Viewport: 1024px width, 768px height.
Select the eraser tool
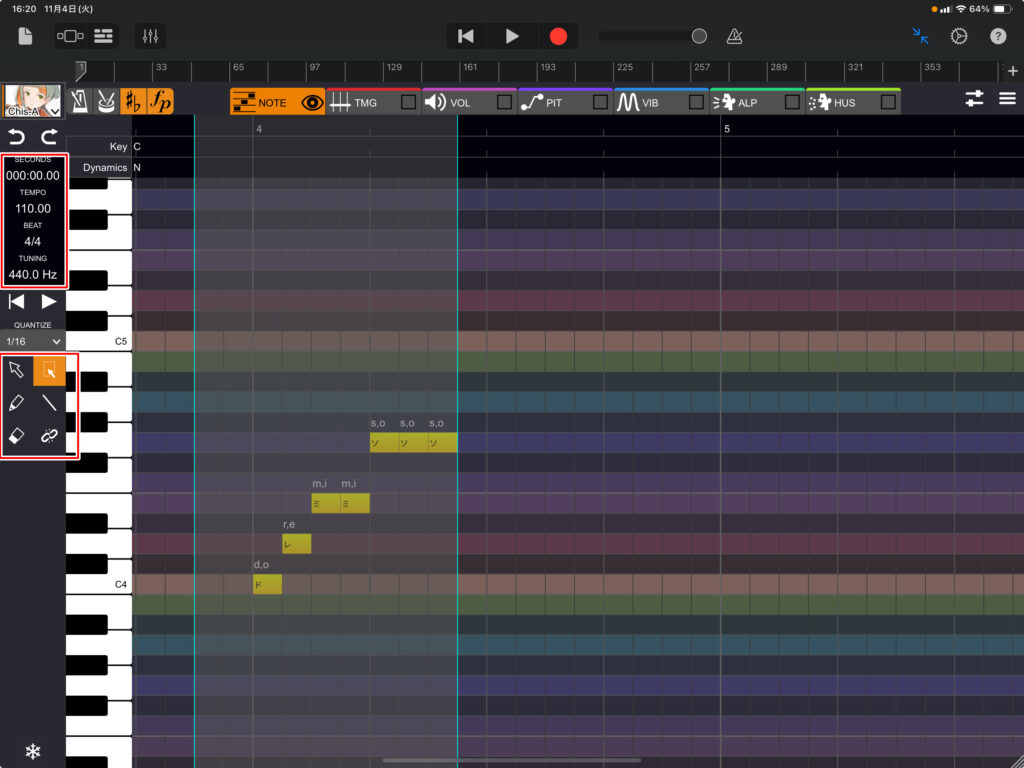pos(17,436)
